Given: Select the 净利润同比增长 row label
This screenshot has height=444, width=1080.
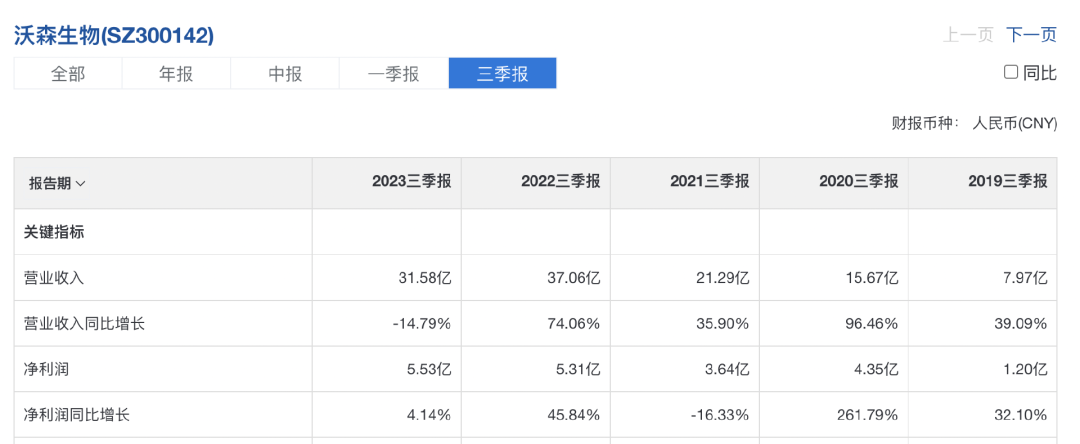Looking at the screenshot, I should [x=76, y=415].
